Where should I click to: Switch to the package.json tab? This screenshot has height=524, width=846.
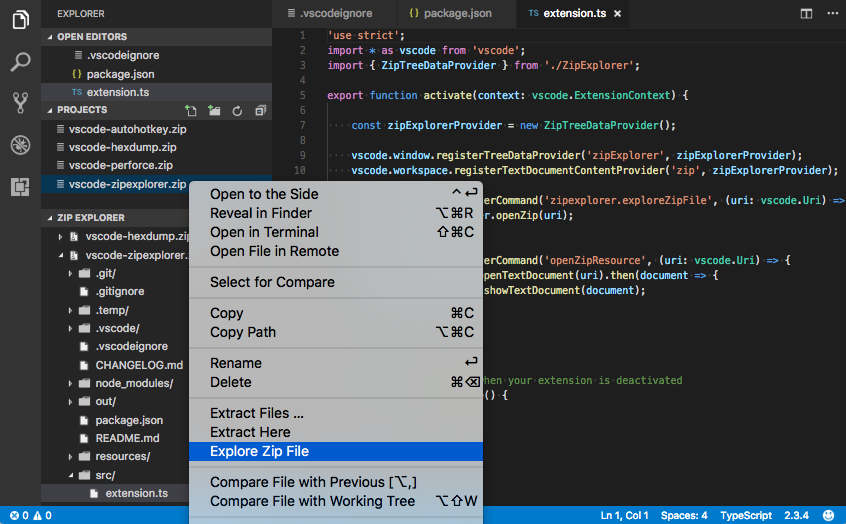(456, 13)
